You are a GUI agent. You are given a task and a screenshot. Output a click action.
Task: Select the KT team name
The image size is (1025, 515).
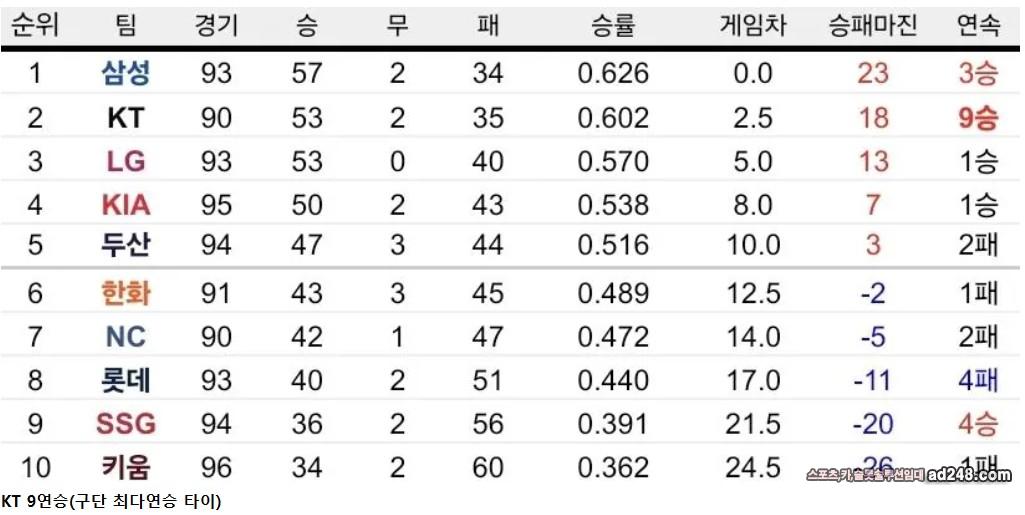[126, 118]
